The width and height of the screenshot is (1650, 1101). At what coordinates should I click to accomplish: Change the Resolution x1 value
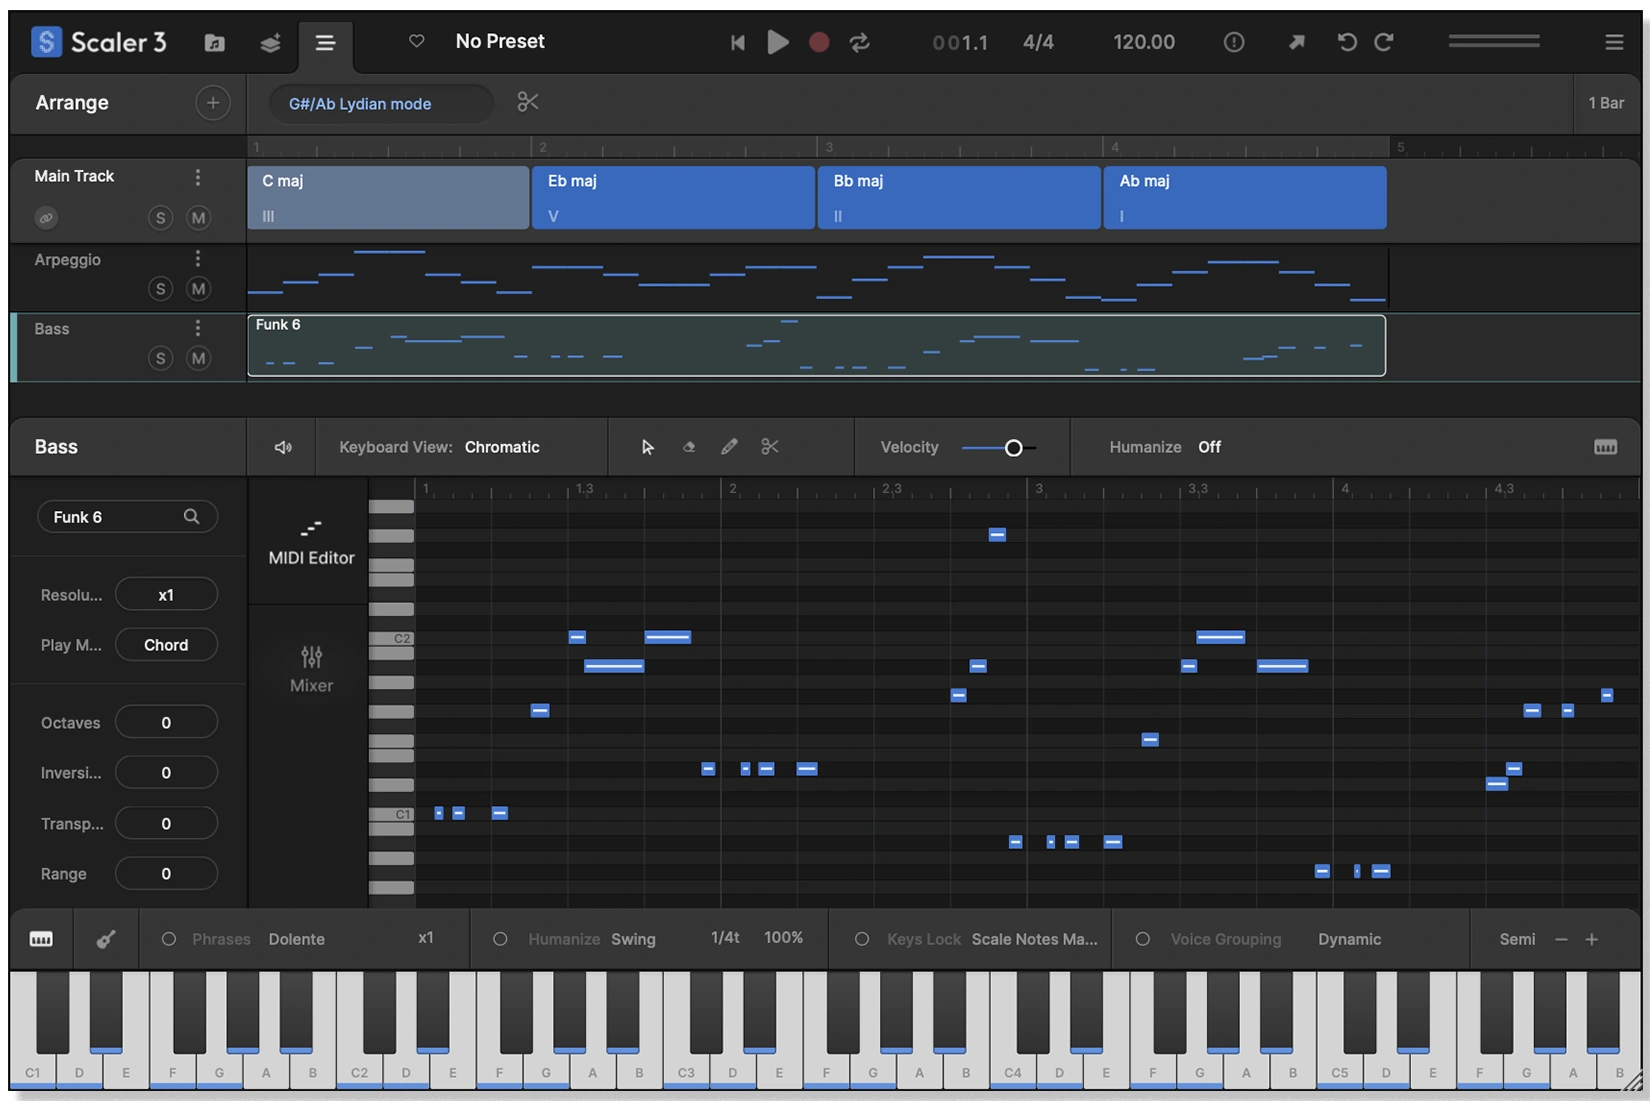[166, 595]
